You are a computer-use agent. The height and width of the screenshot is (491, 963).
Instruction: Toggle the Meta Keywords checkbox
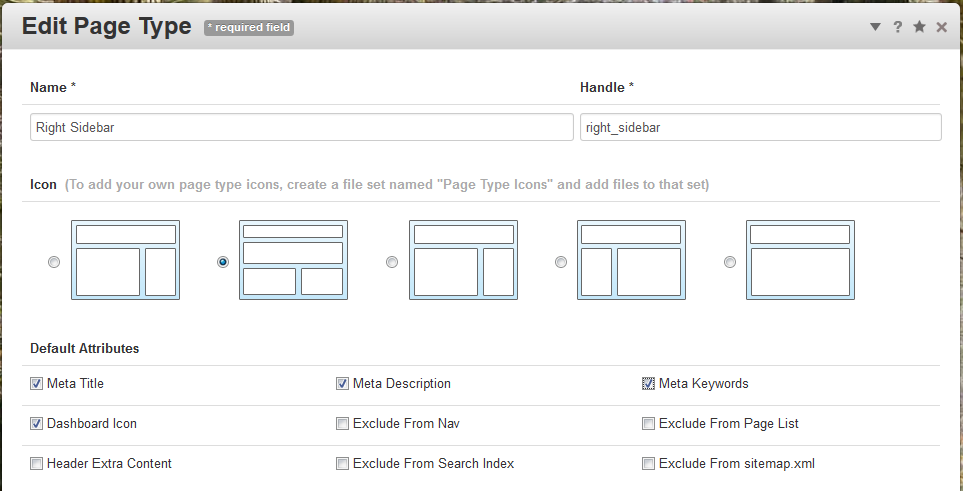[x=649, y=383]
